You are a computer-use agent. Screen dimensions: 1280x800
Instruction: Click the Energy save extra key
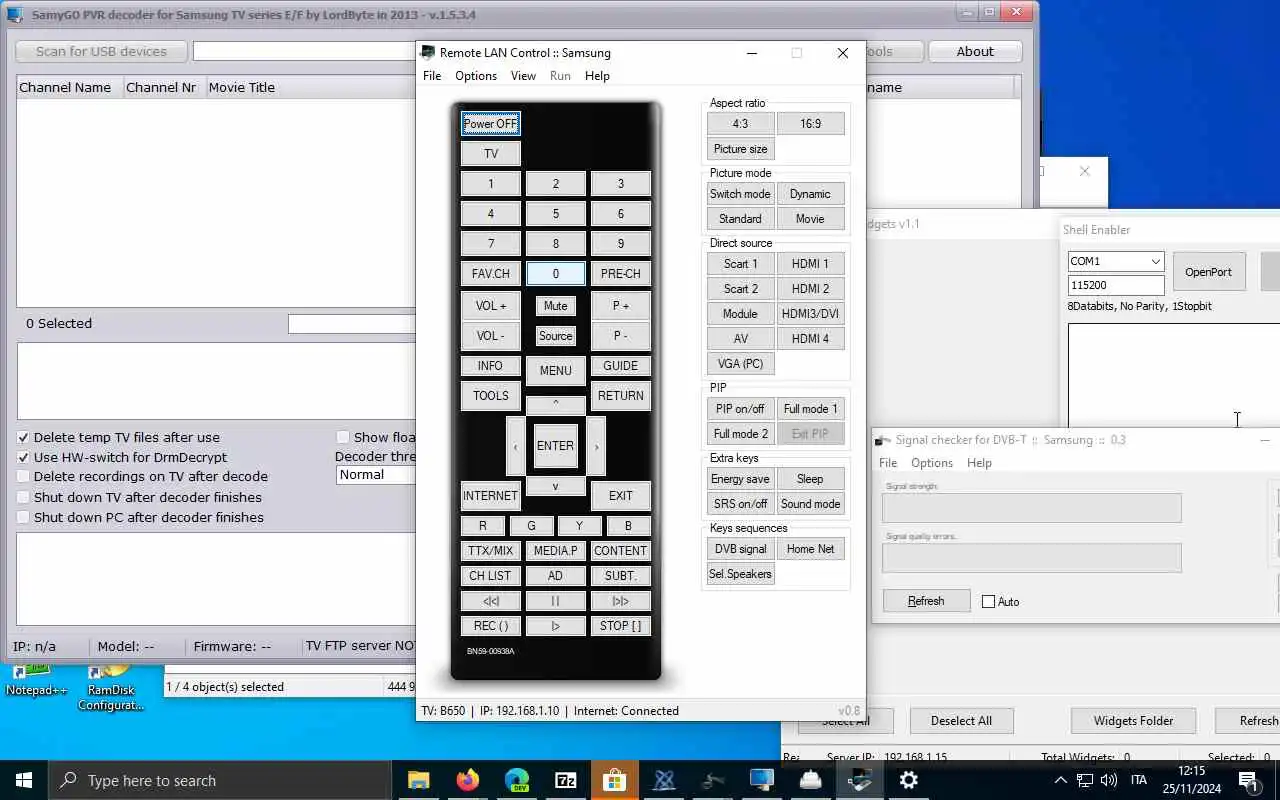(x=740, y=479)
